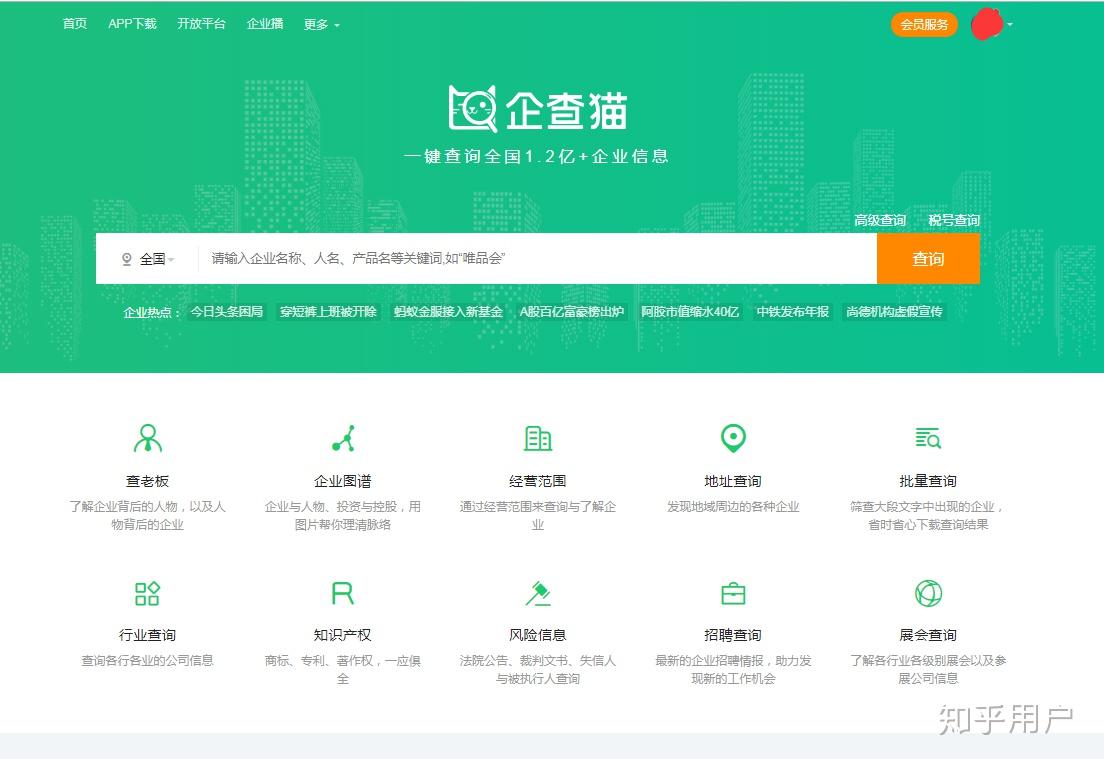
Task: Click the 高级查询 advanced search link
Action: (x=879, y=220)
